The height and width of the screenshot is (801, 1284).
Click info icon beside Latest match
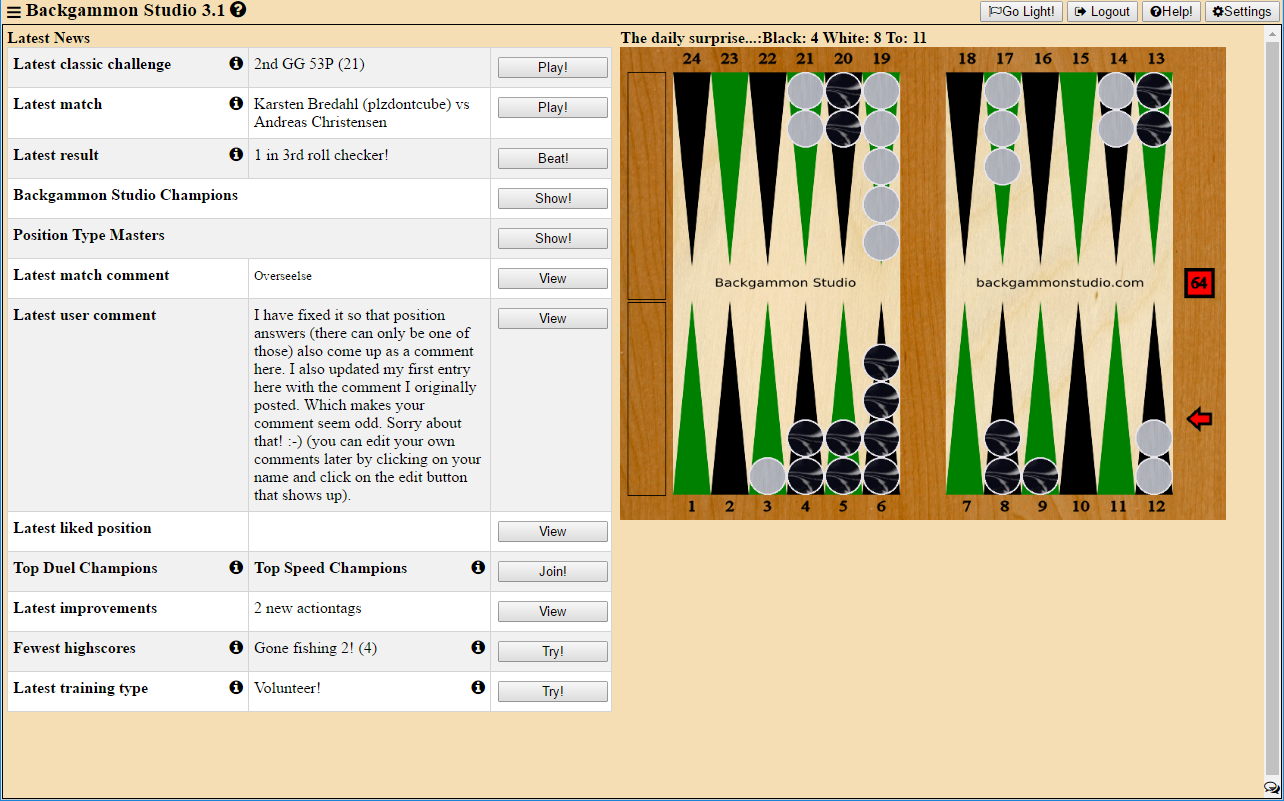(x=236, y=104)
